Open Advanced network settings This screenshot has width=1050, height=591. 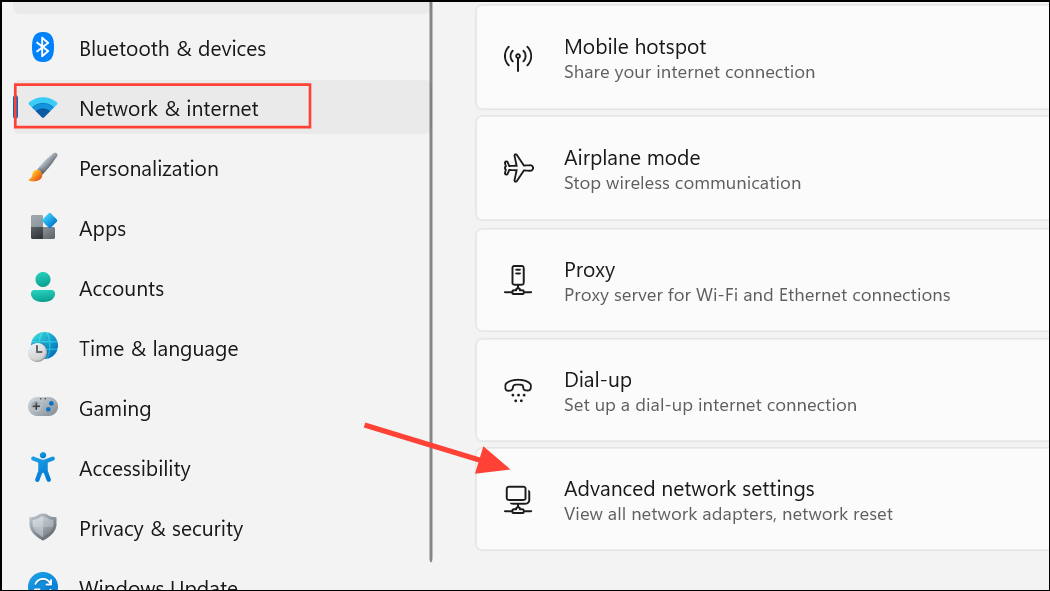763,500
